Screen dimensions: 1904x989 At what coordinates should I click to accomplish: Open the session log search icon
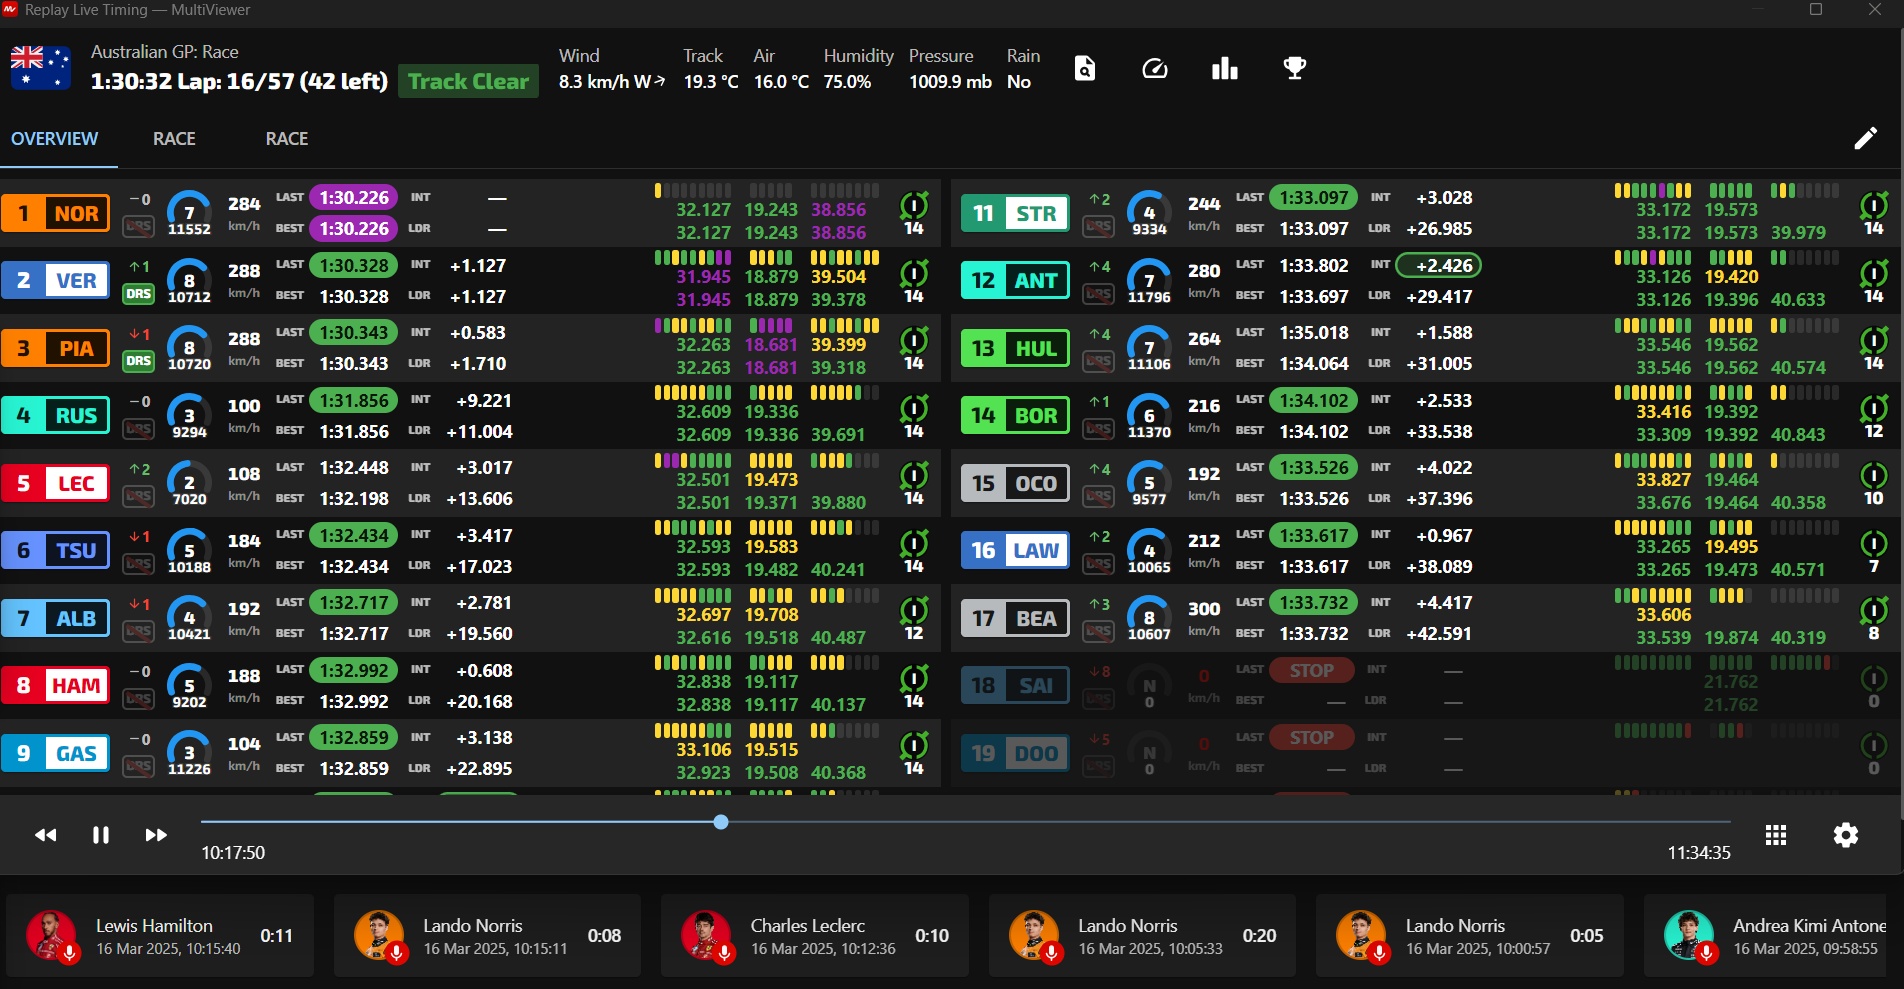pyautogui.click(x=1085, y=69)
